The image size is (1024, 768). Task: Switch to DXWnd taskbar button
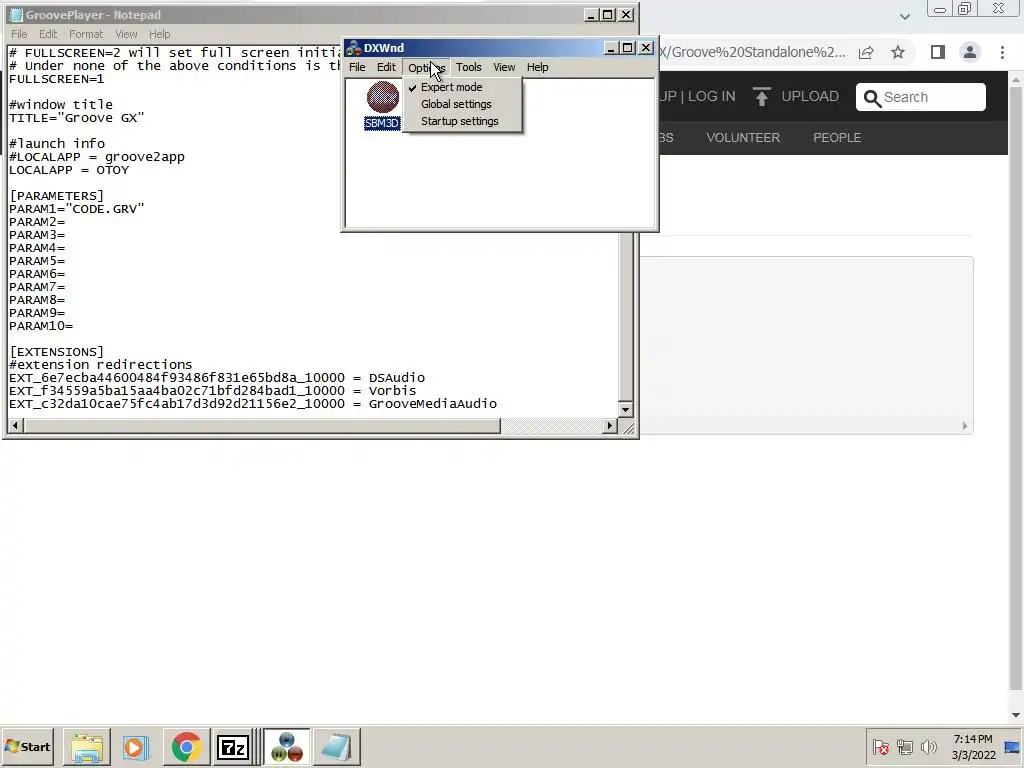287,747
